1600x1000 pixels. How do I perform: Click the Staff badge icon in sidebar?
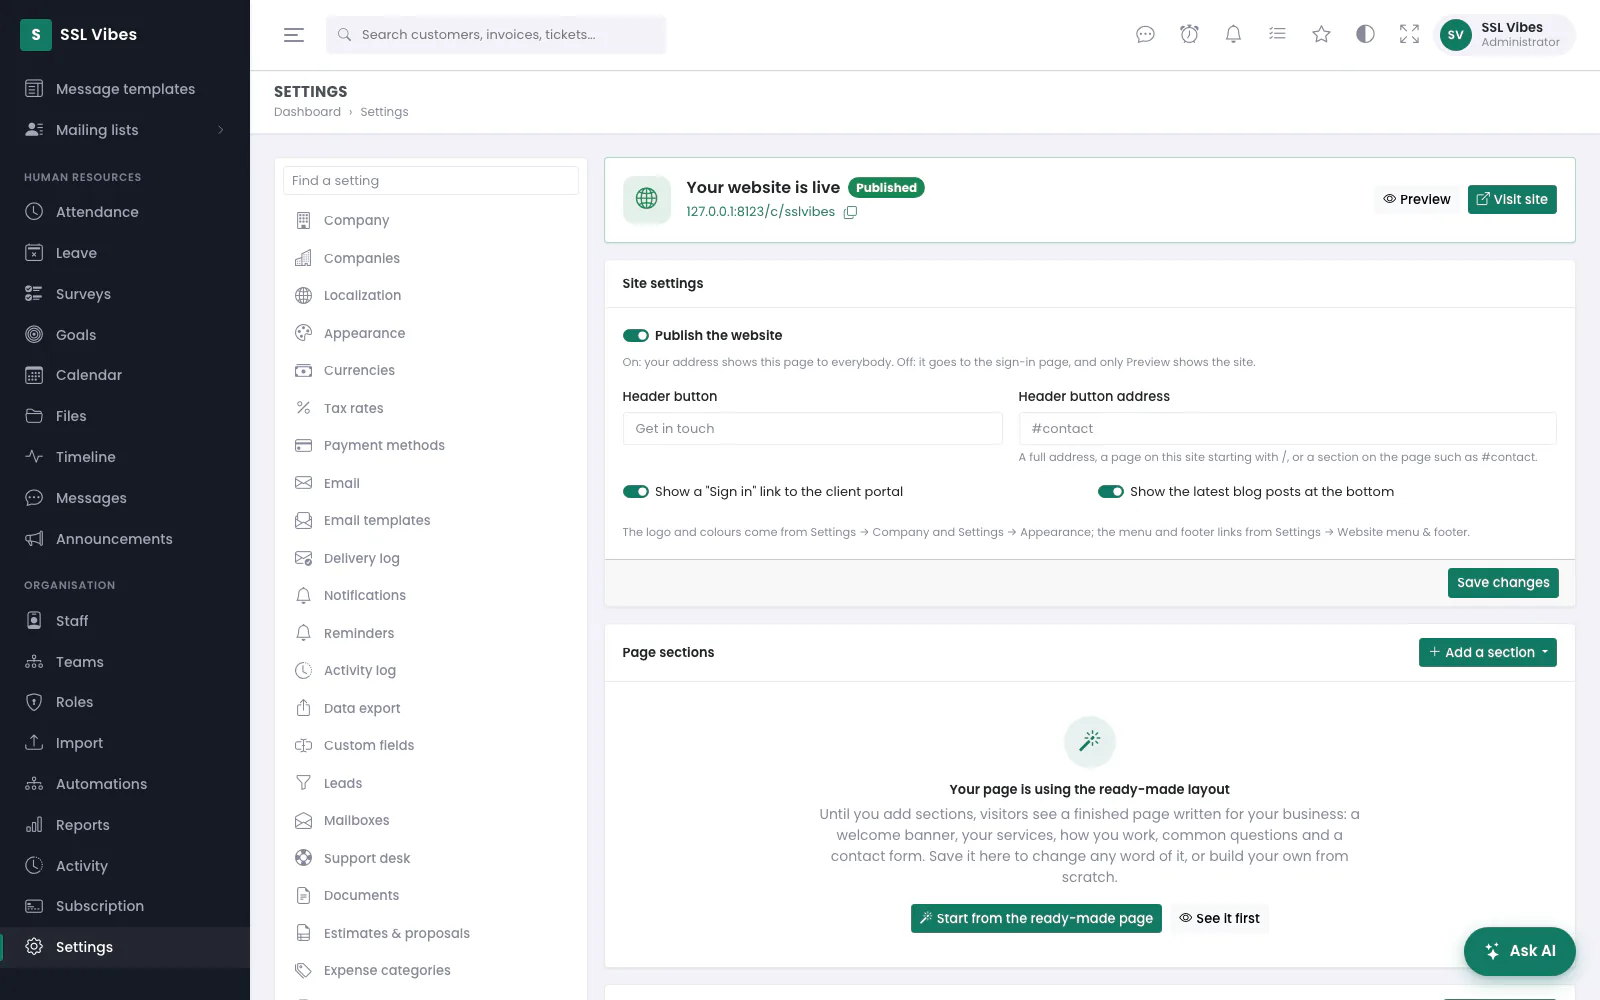tap(34, 621)
